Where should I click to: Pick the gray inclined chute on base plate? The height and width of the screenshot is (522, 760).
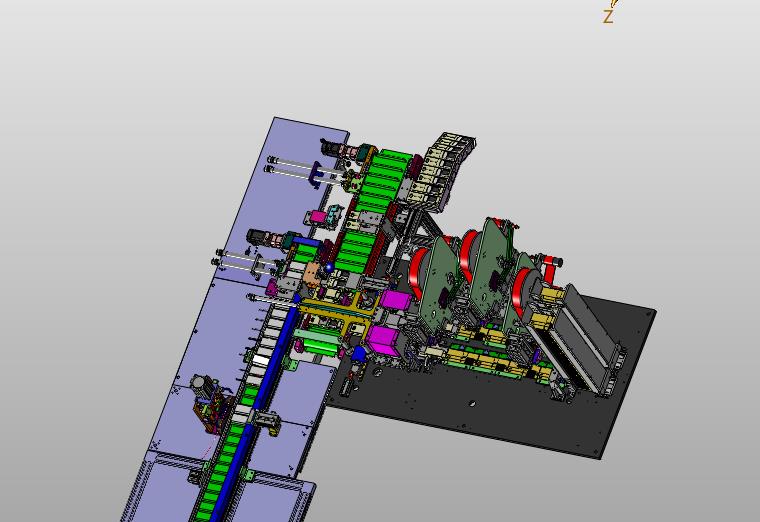pyautogui.click(x=577, y=339)
